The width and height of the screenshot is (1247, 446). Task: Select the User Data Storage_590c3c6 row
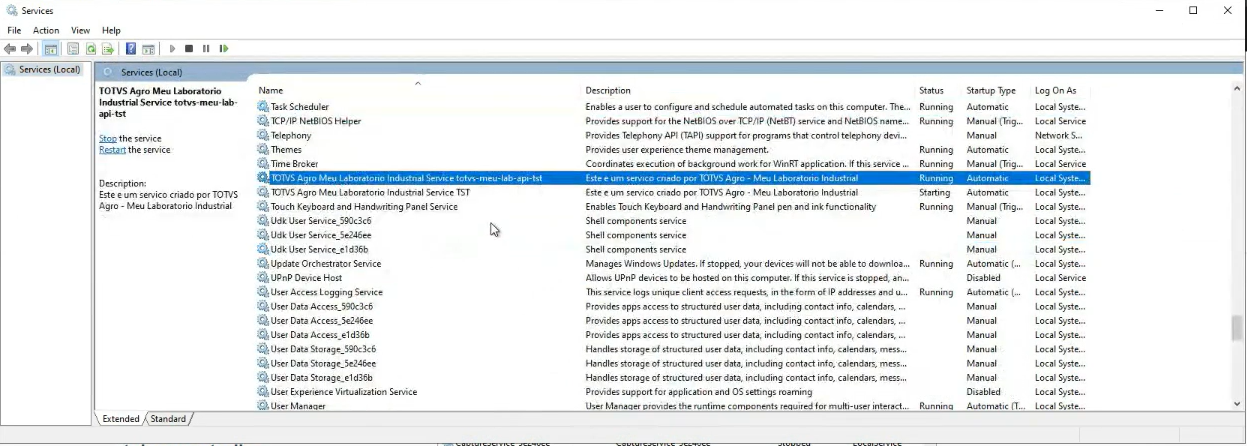click(x=673, y=349)
